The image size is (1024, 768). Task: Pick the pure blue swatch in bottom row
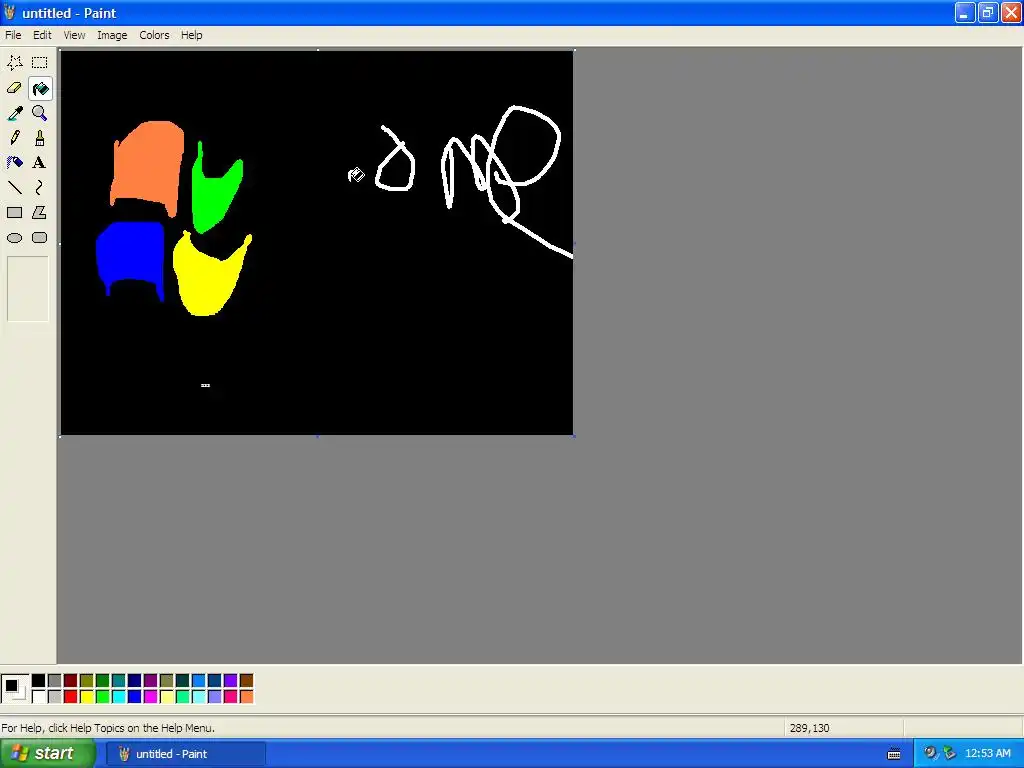pyautogui.click(x=135, y=697)
